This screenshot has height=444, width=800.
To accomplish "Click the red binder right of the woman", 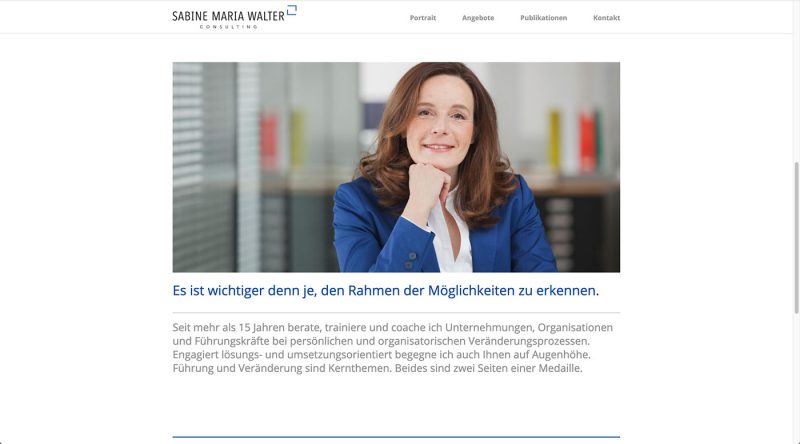I will pos(587,141).
